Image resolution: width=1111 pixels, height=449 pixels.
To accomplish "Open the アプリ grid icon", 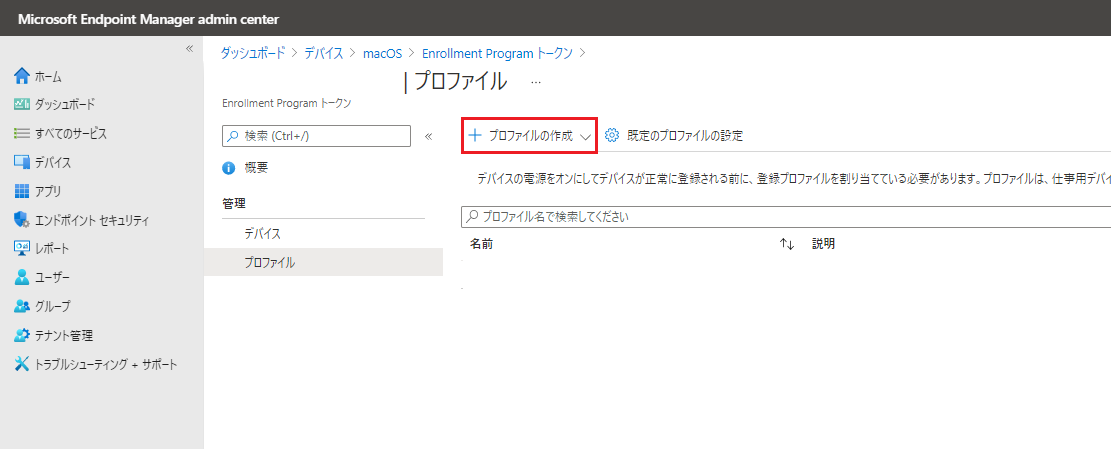I will point(22,191).
